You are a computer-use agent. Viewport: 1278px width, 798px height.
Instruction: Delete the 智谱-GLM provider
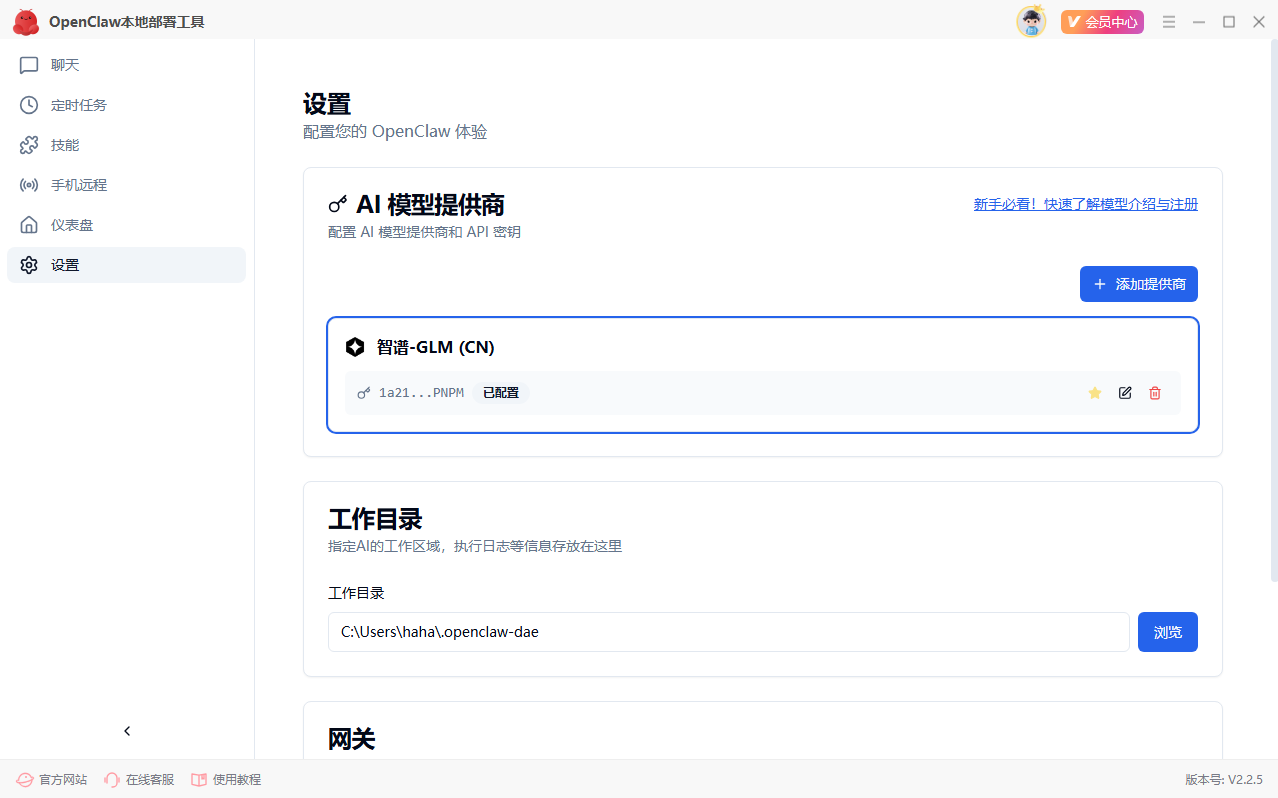1154,393
